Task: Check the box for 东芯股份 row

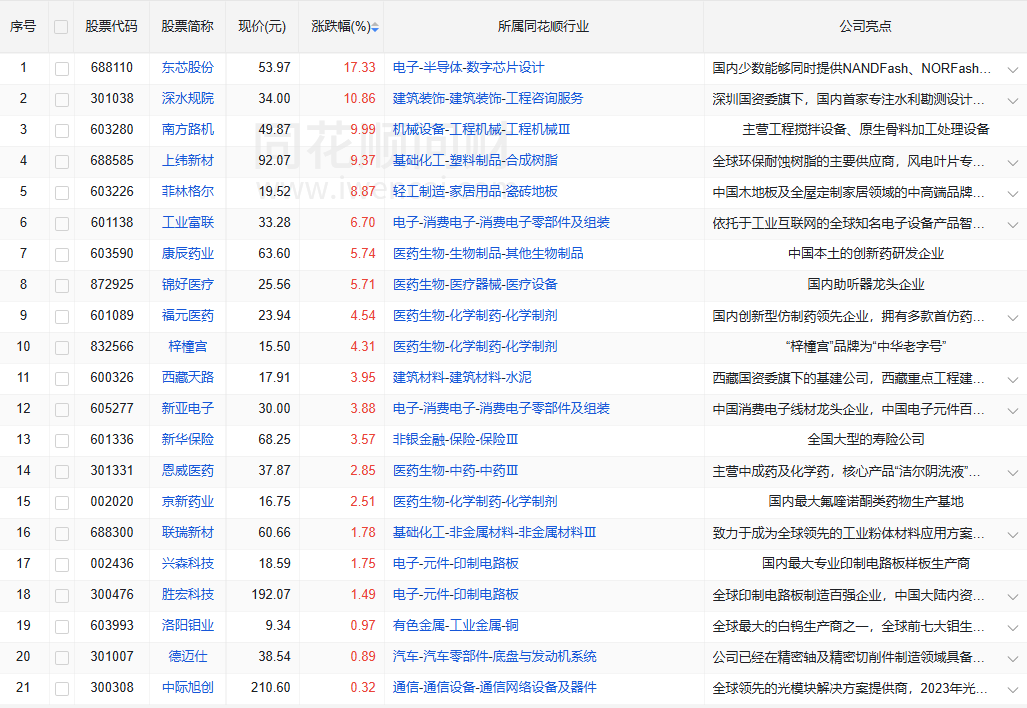Action: pos(62,69)
